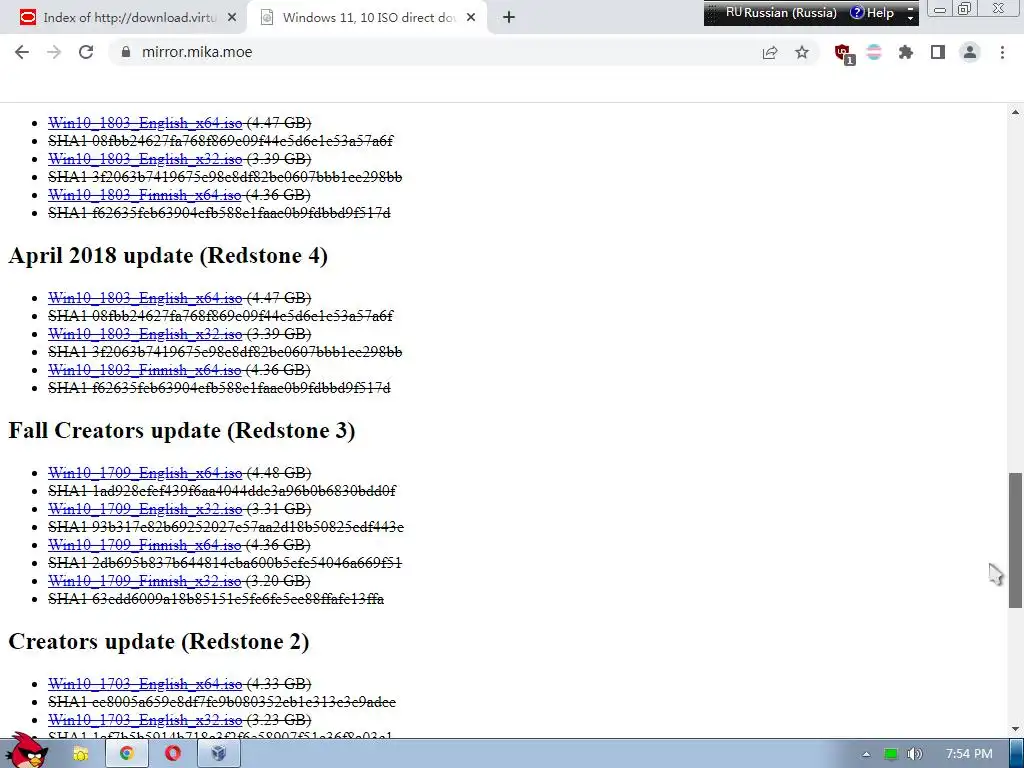1024x768 pixels.
Task: Click the 'April 2018 update (Redstone 4)' heading
Action: click(x=168, y=255)
